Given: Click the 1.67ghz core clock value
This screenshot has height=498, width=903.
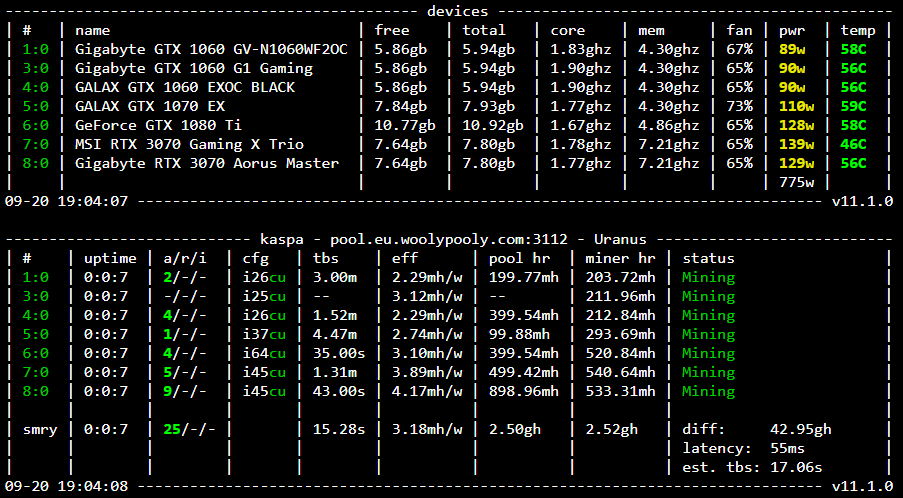Looking at the screenshot, I should click(580, 126).
